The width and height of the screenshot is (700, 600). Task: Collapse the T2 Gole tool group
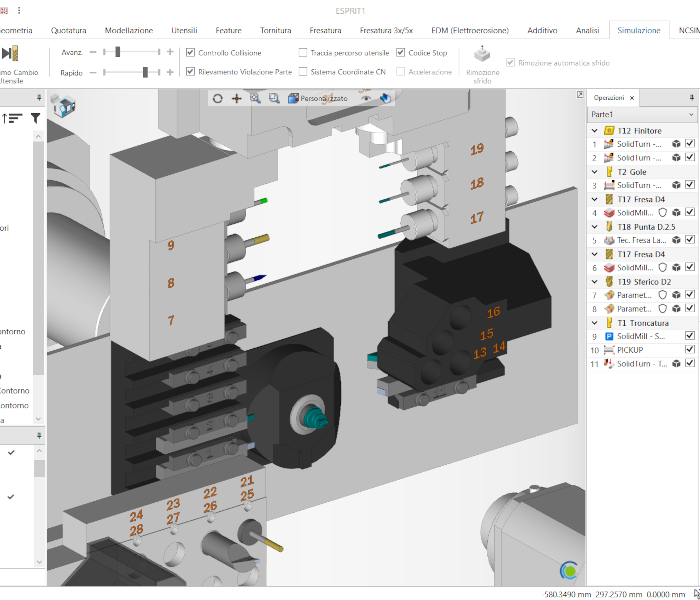pos(596,172)
